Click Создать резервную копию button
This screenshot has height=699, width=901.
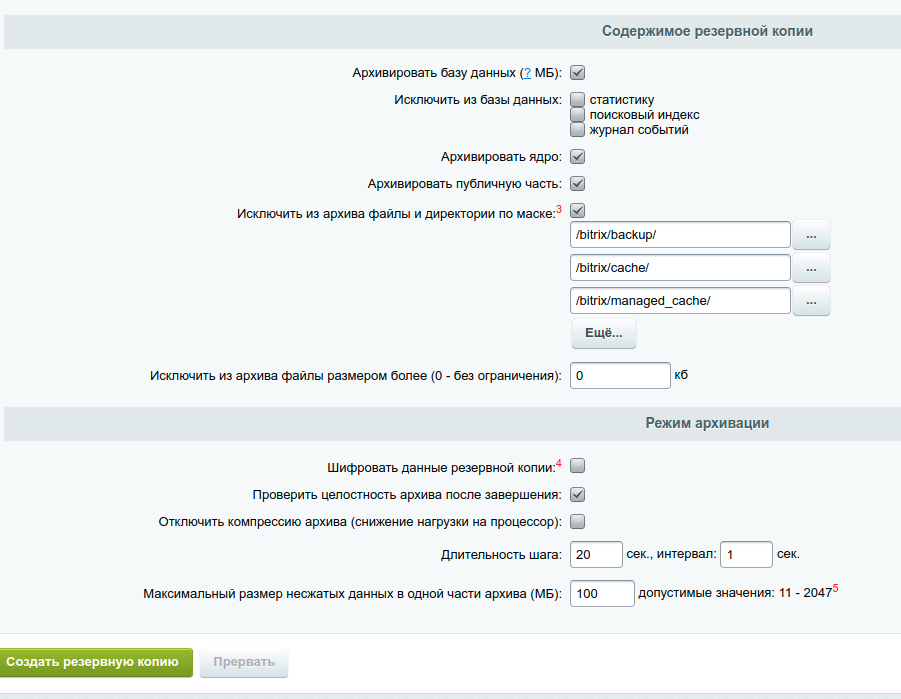point(95,662)
